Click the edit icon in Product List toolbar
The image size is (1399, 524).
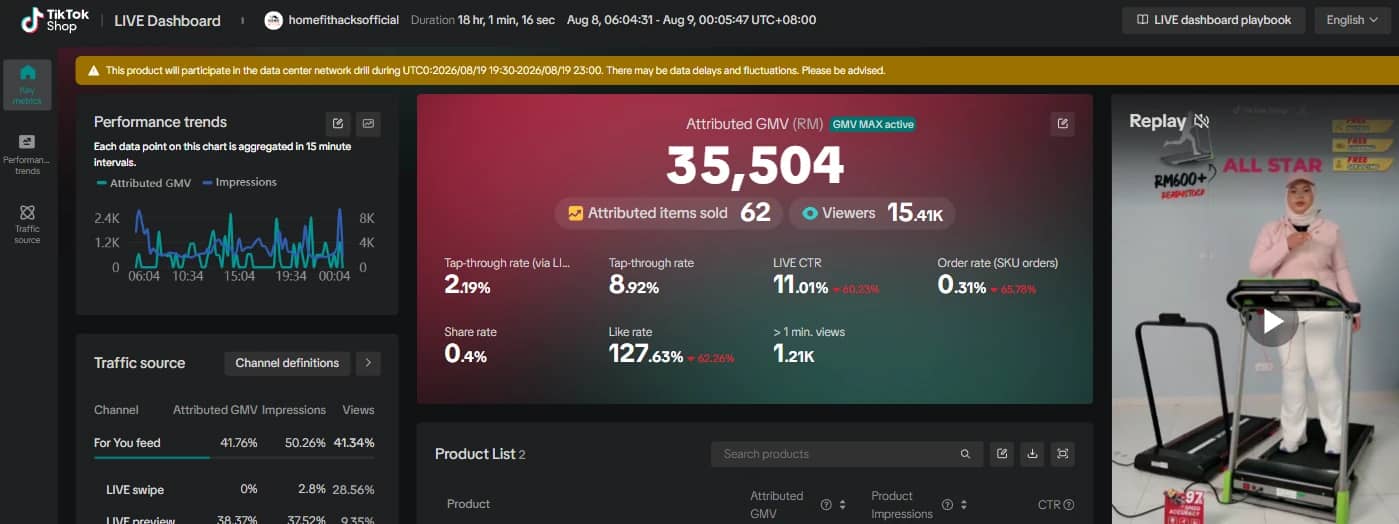1002,454
